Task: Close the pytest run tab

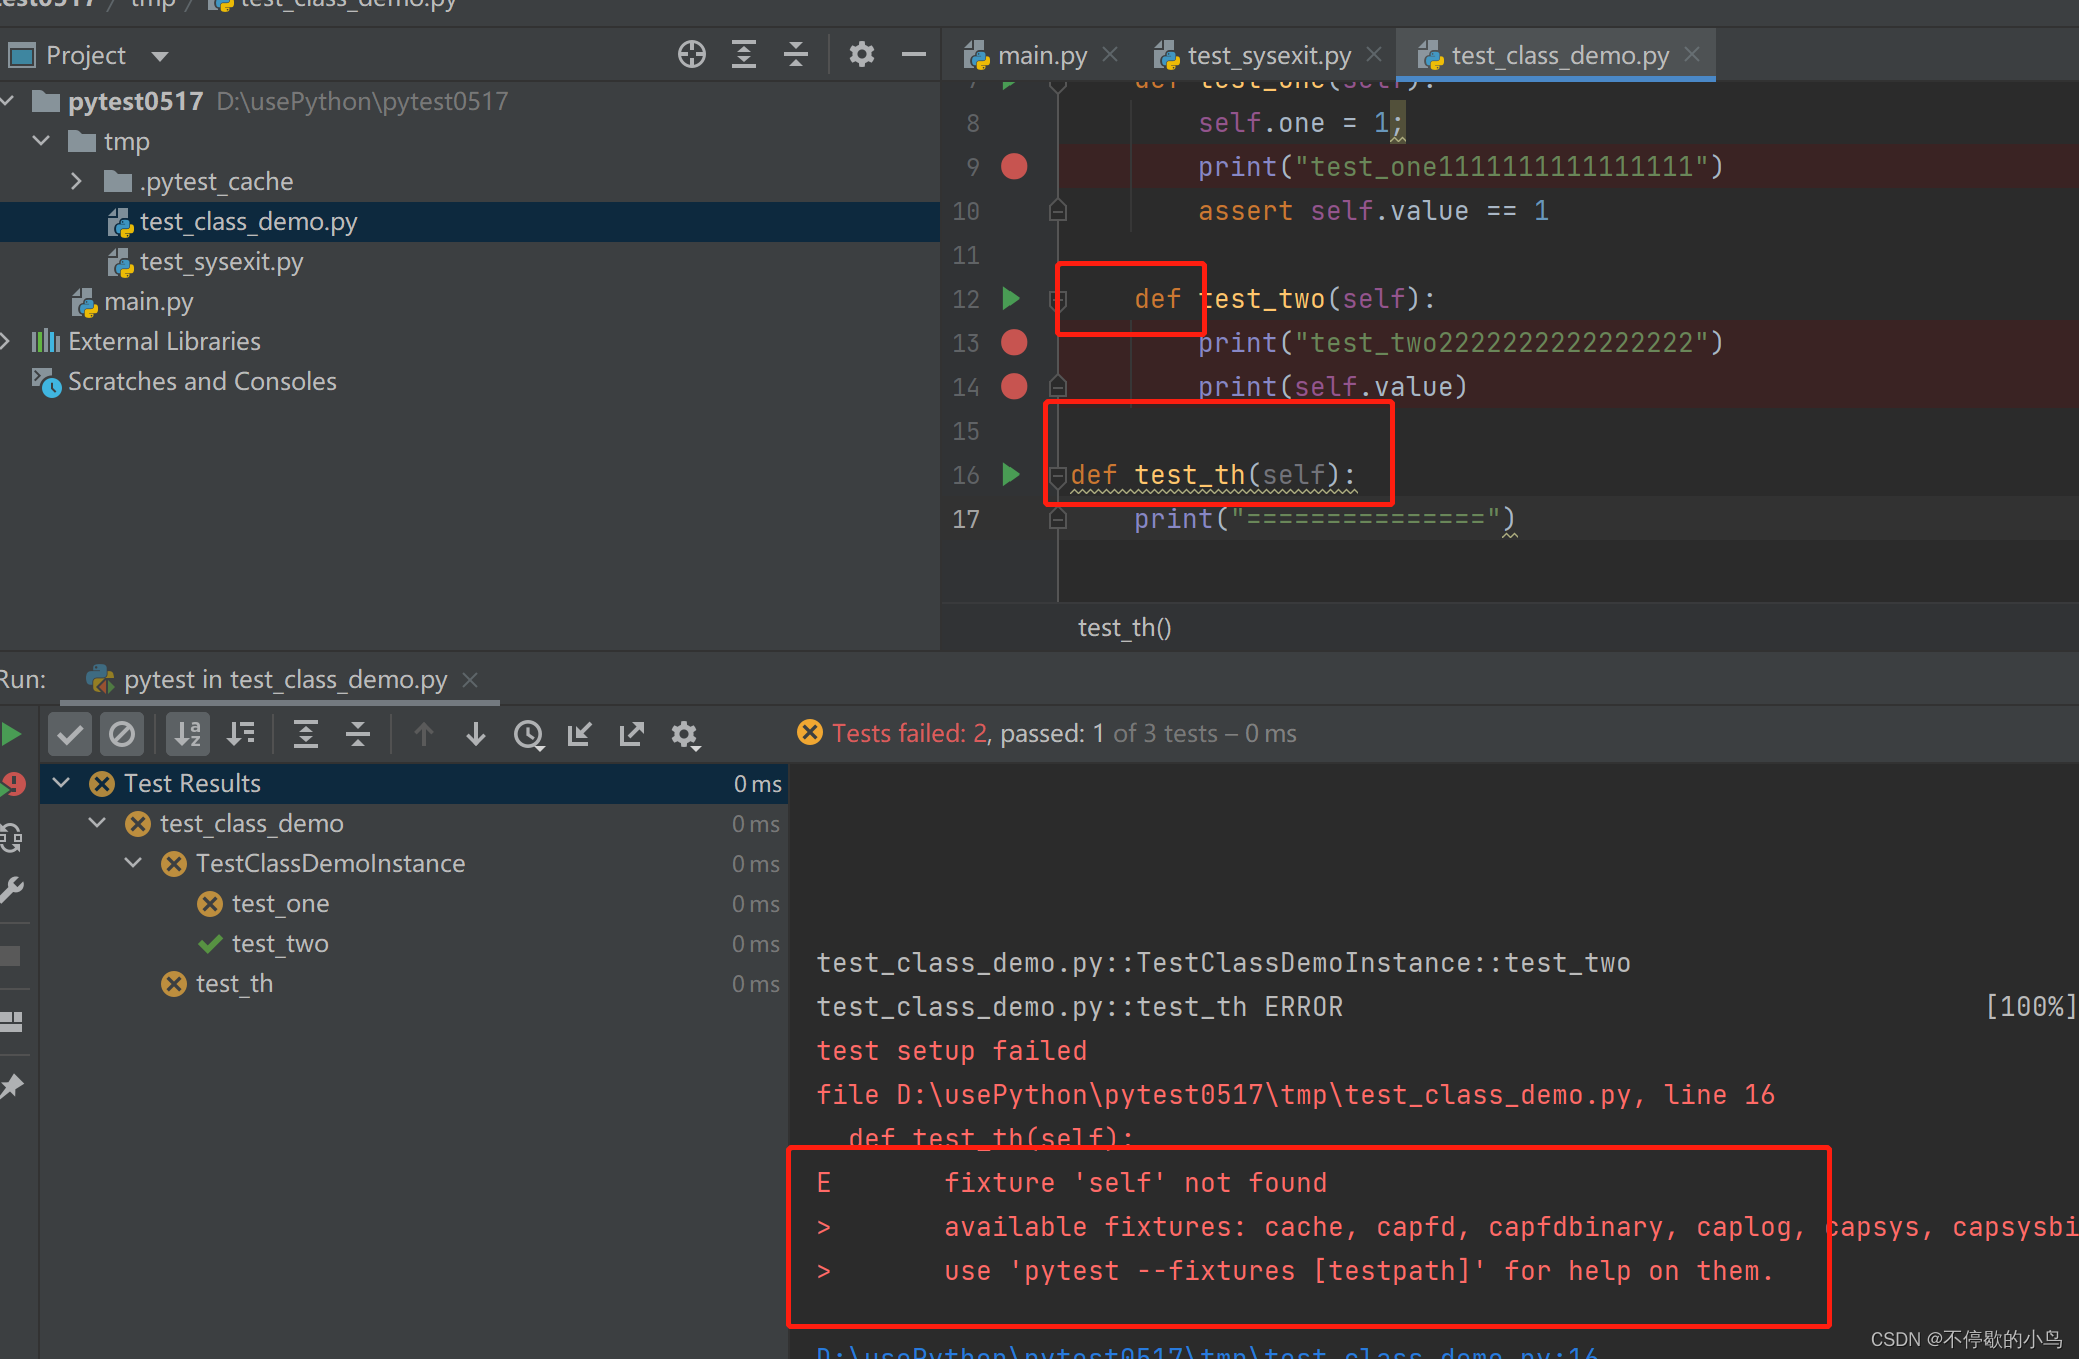Action: pyautogui.click(x=470, y=680)
